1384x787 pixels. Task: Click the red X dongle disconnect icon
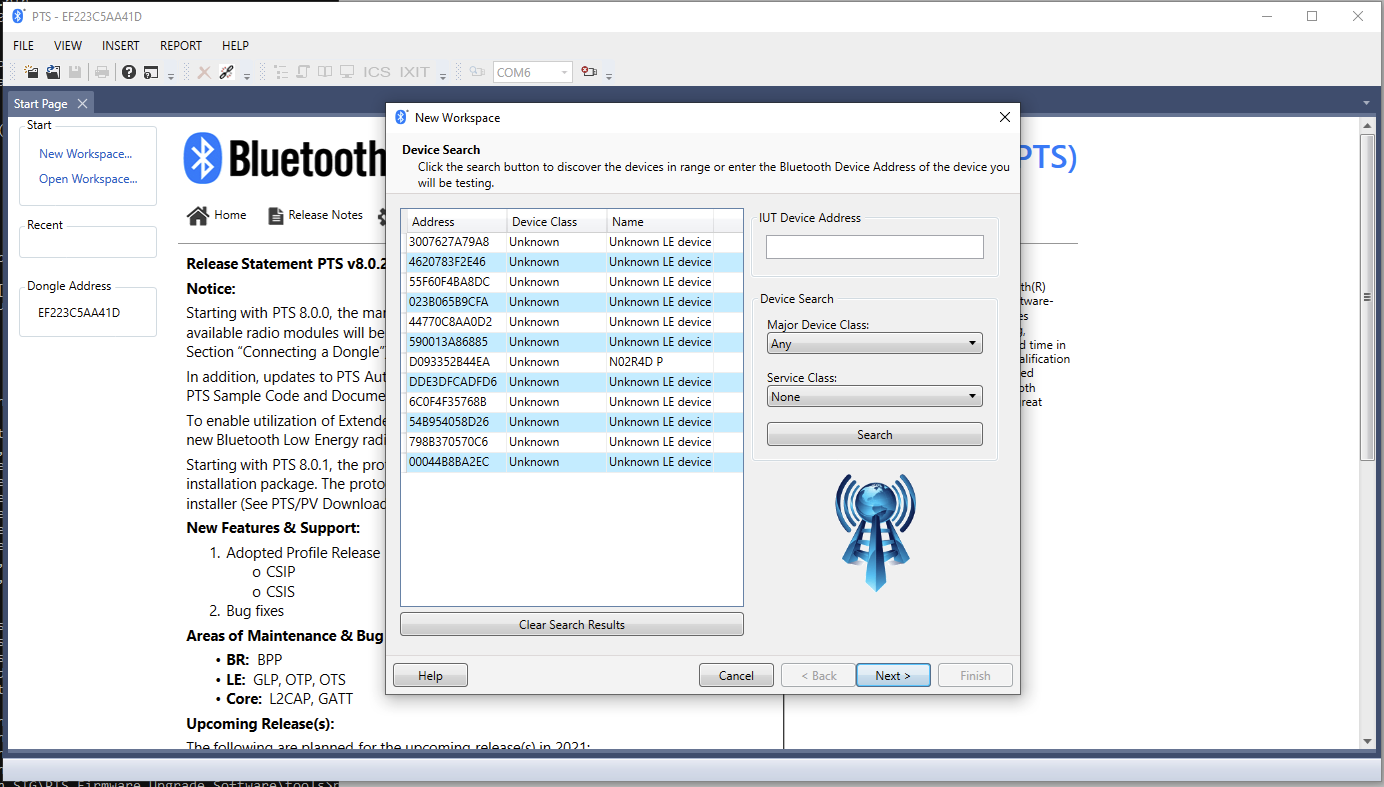[x=204, y=72]
